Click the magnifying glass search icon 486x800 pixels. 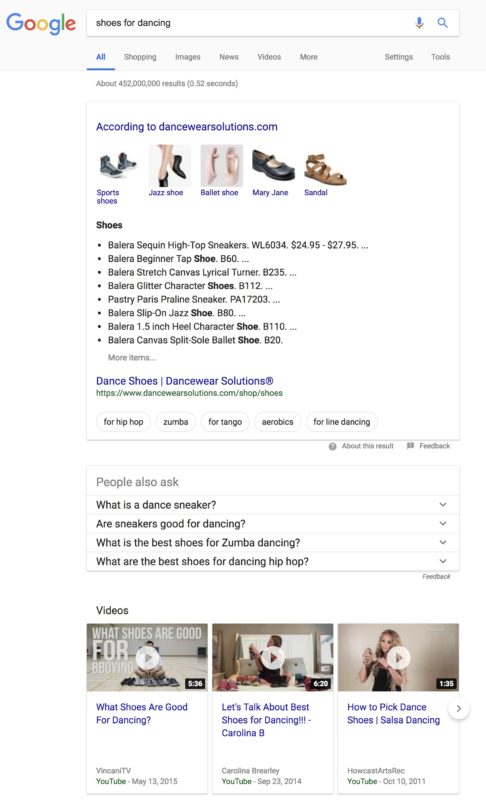pyautogui.click(x=443, y=22)
